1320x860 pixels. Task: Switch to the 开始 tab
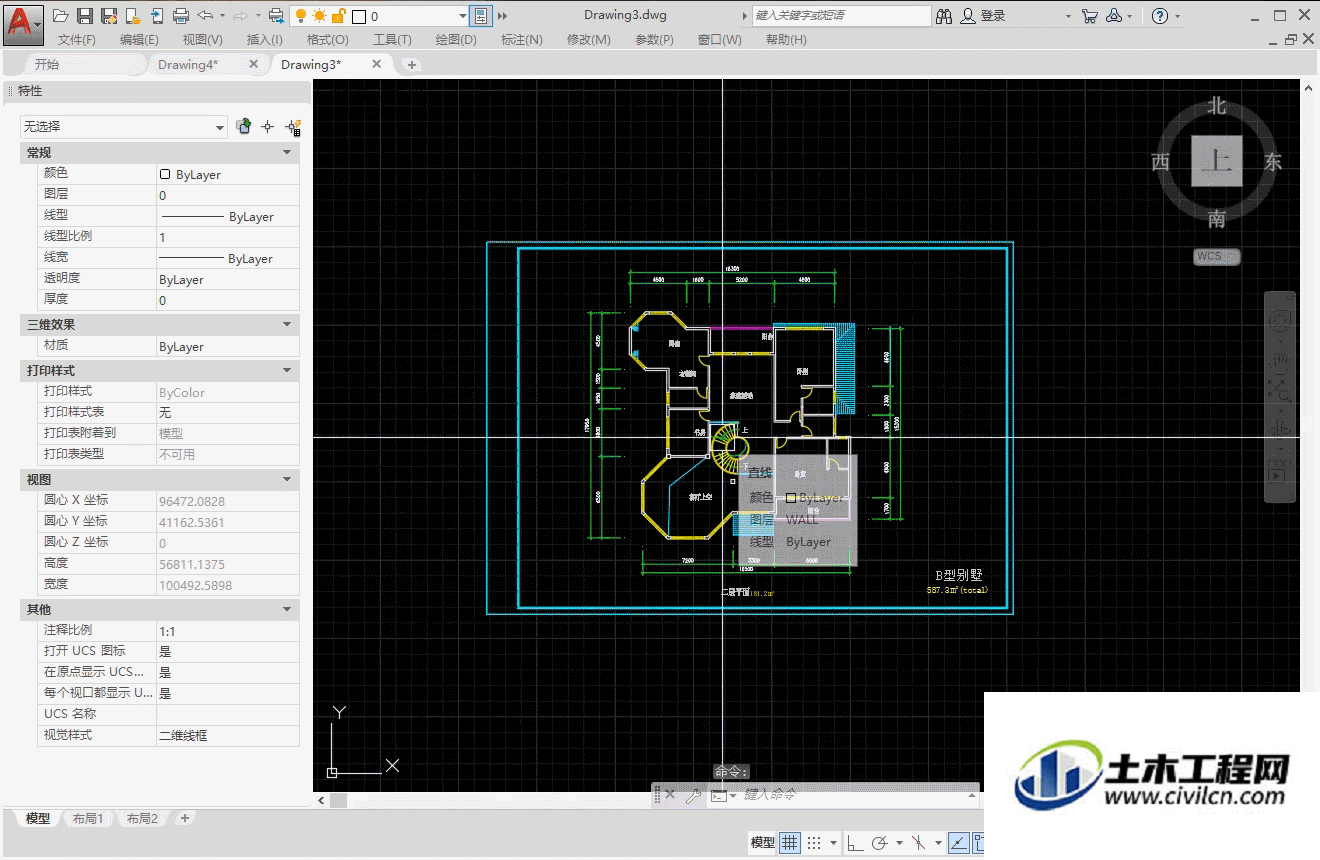47,64
